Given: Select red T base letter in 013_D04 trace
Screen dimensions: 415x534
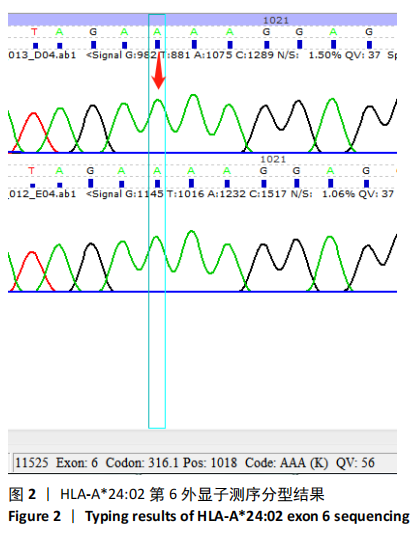Looking at the screenshot, I should (34, 32).
